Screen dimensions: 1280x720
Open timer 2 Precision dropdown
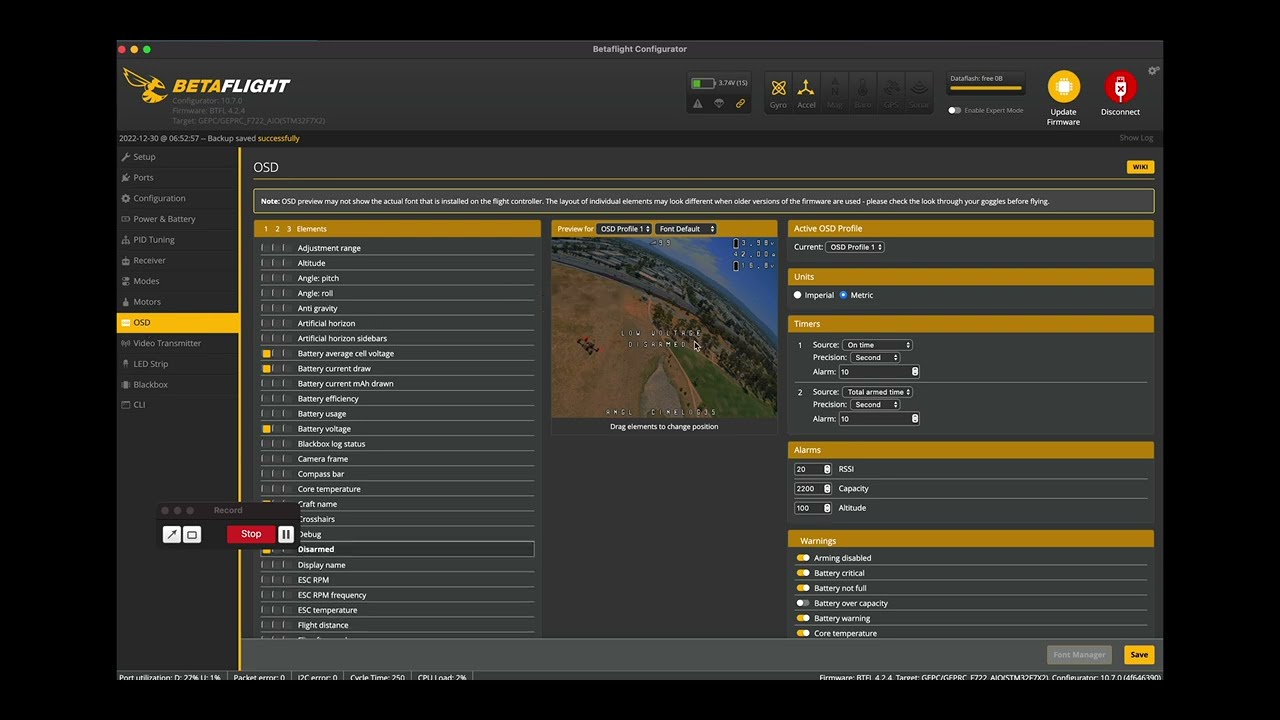(x=875, y=404)
